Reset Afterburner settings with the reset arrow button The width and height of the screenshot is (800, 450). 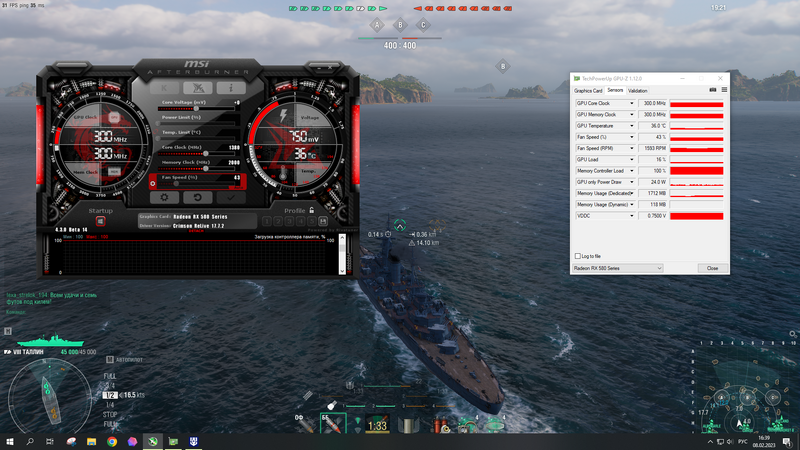tap(197, 197)
